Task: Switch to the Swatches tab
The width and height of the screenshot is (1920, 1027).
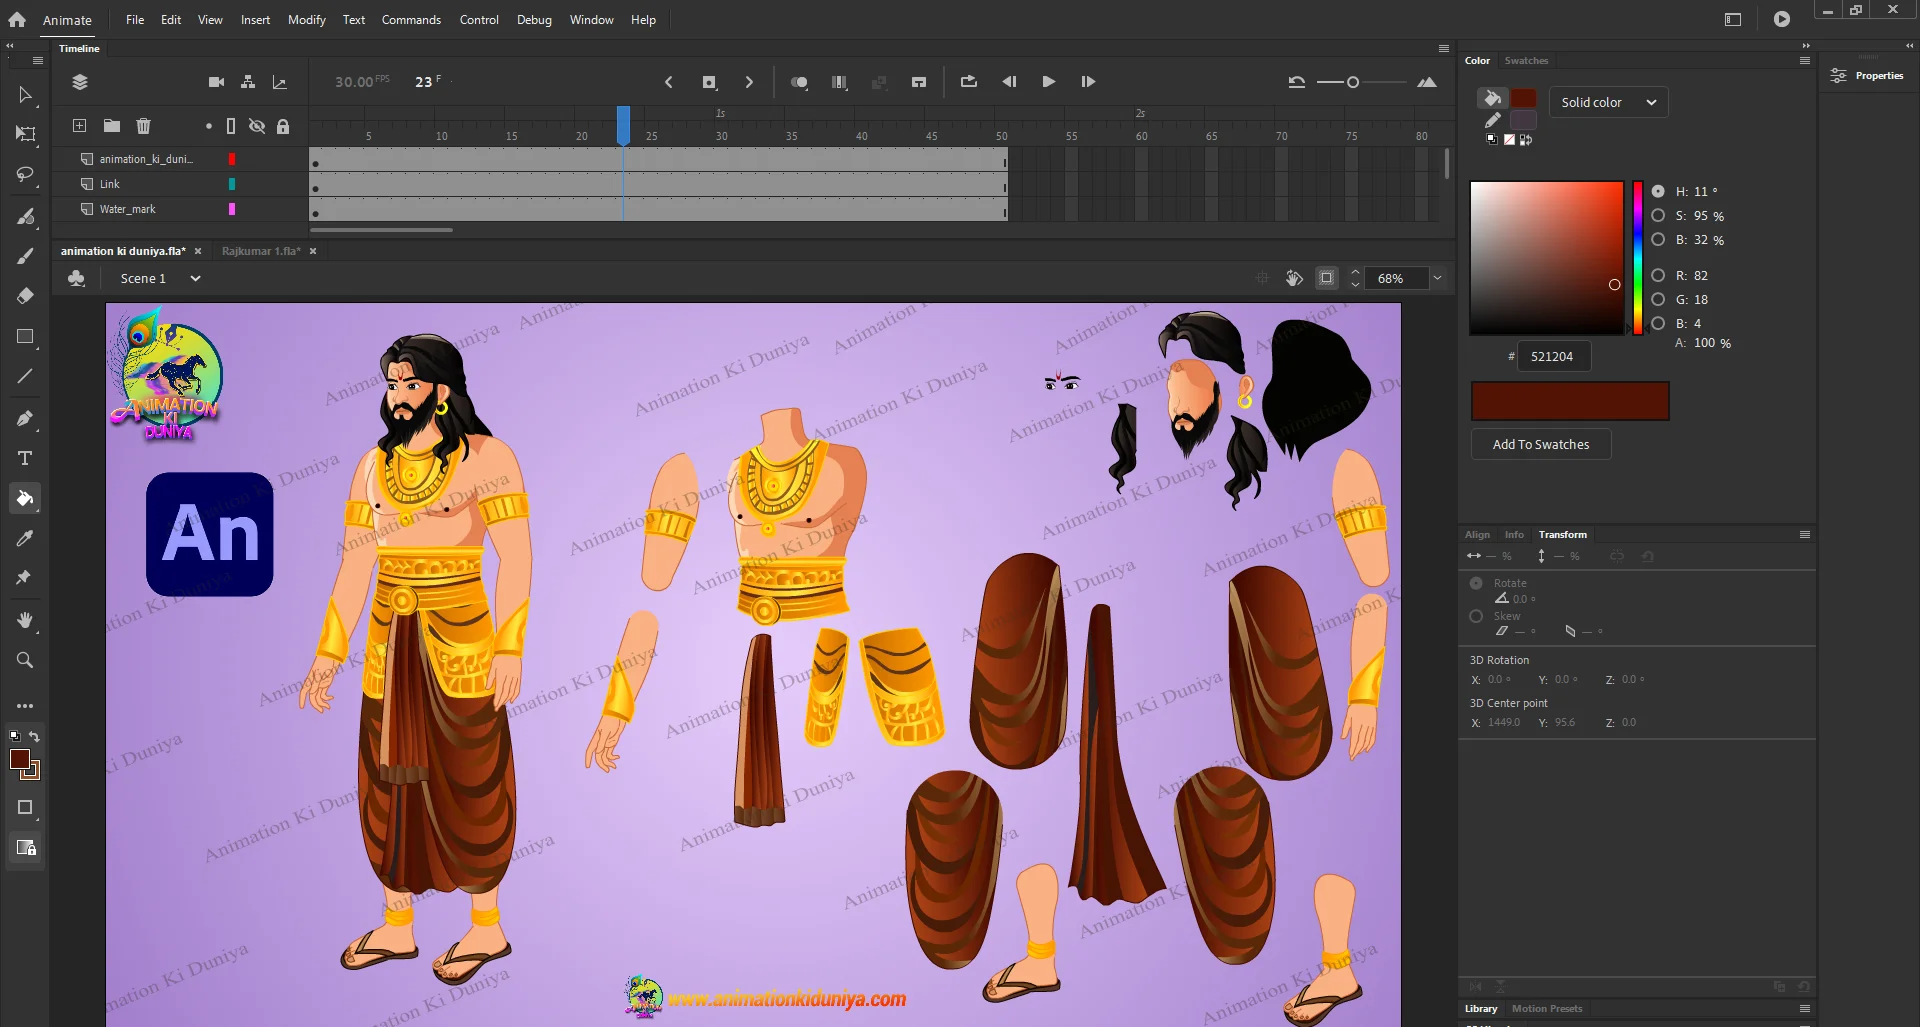Action: [x=1526, y=61]
